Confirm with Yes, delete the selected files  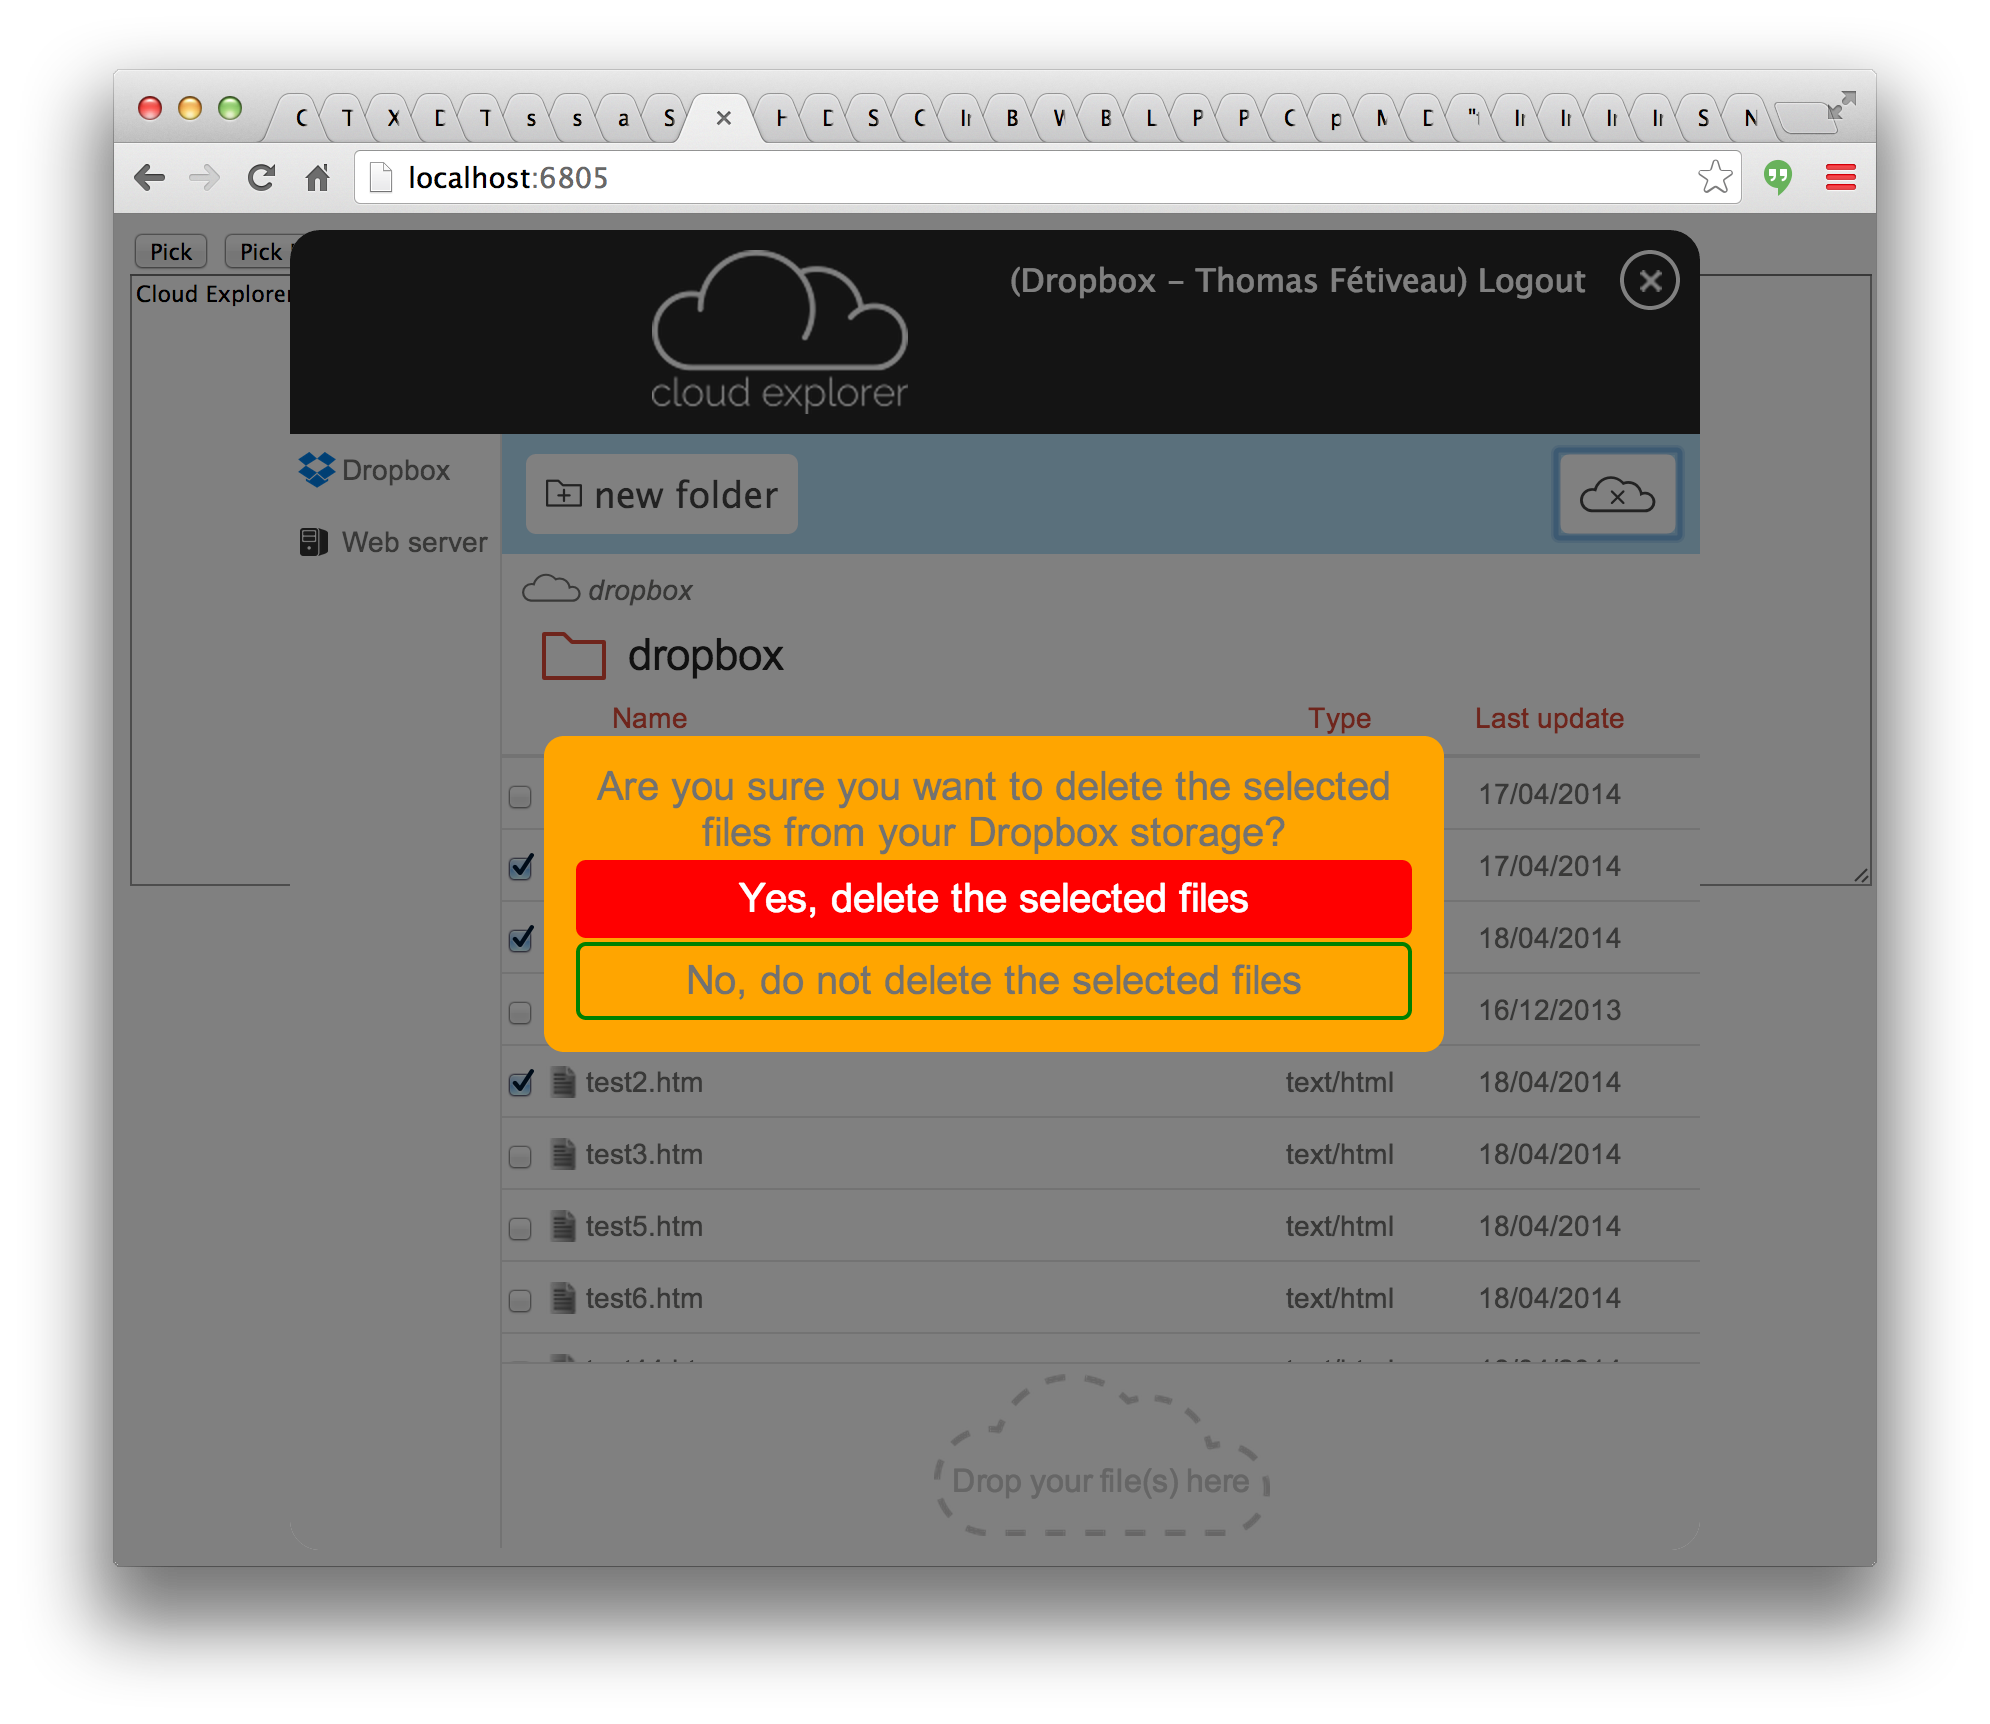[x=993, y=898]
